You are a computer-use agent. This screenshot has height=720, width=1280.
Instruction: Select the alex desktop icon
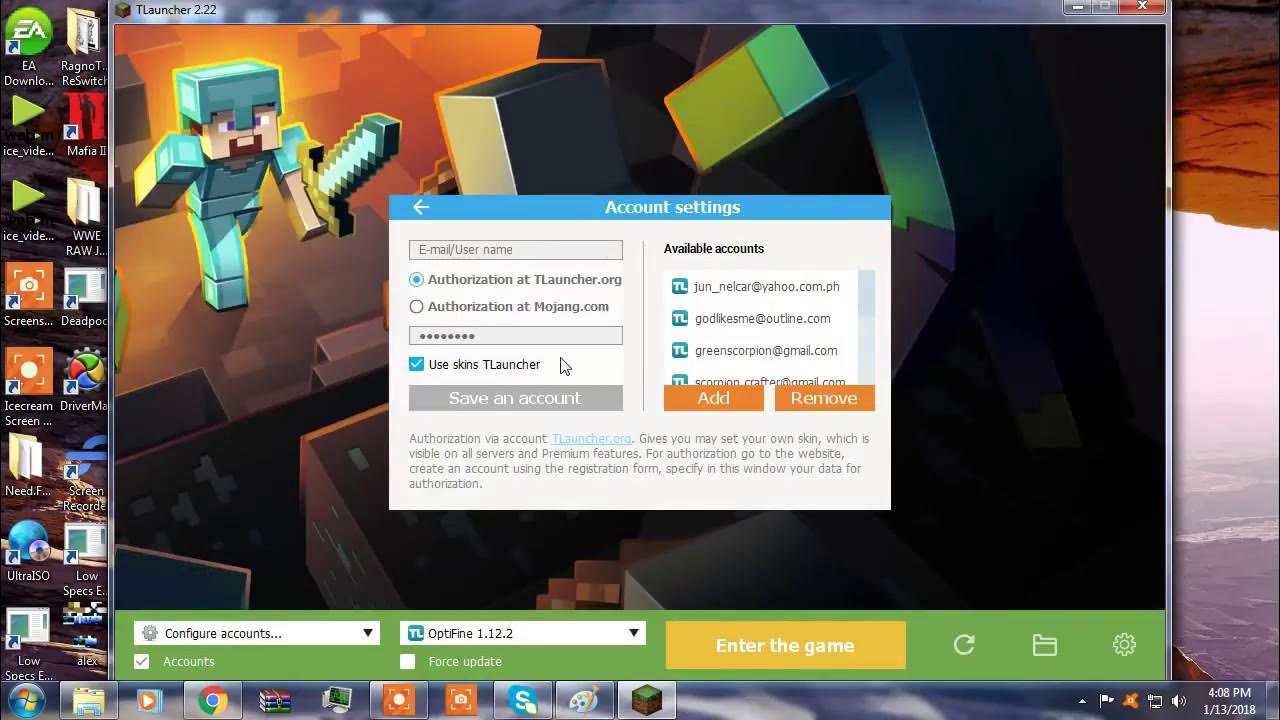click(x=86, y=636)
